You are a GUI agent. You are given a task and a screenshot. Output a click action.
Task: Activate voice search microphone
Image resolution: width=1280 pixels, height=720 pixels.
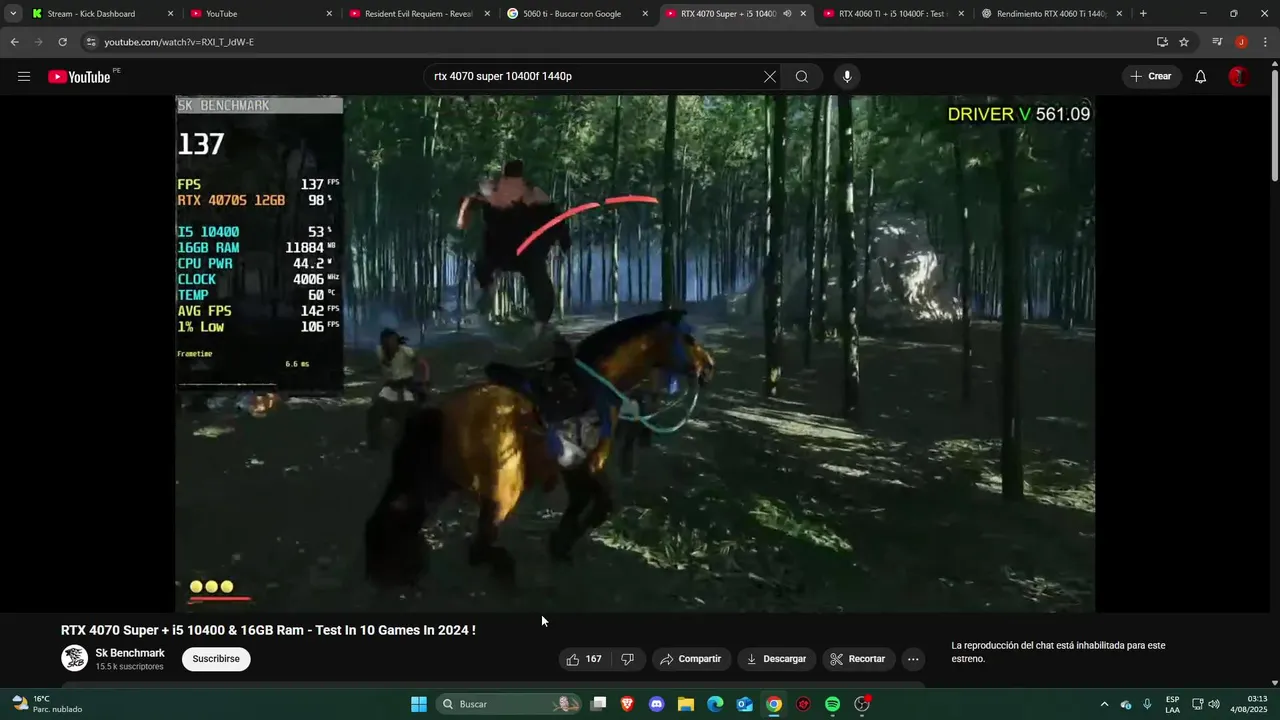[847, 77]
